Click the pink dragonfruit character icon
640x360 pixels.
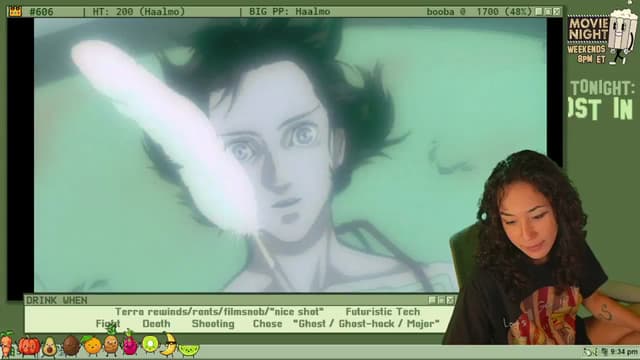130,343
